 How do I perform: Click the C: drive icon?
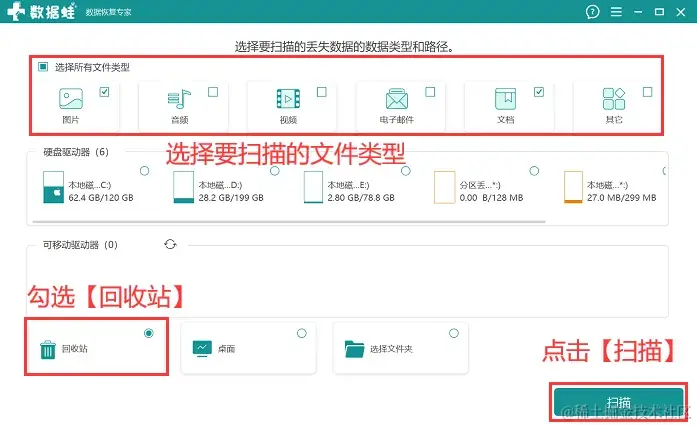click(53, 187)
